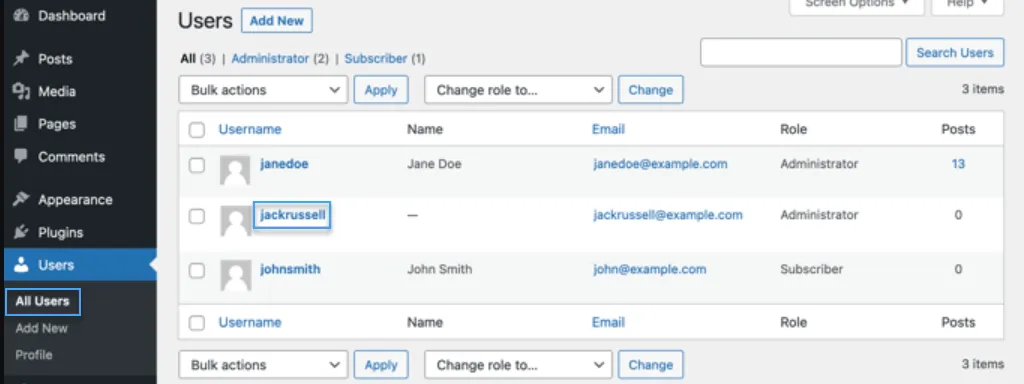1024x384 pixels.
Task: Select the johnsmith row checkbox
Action: tap(197, 270)
